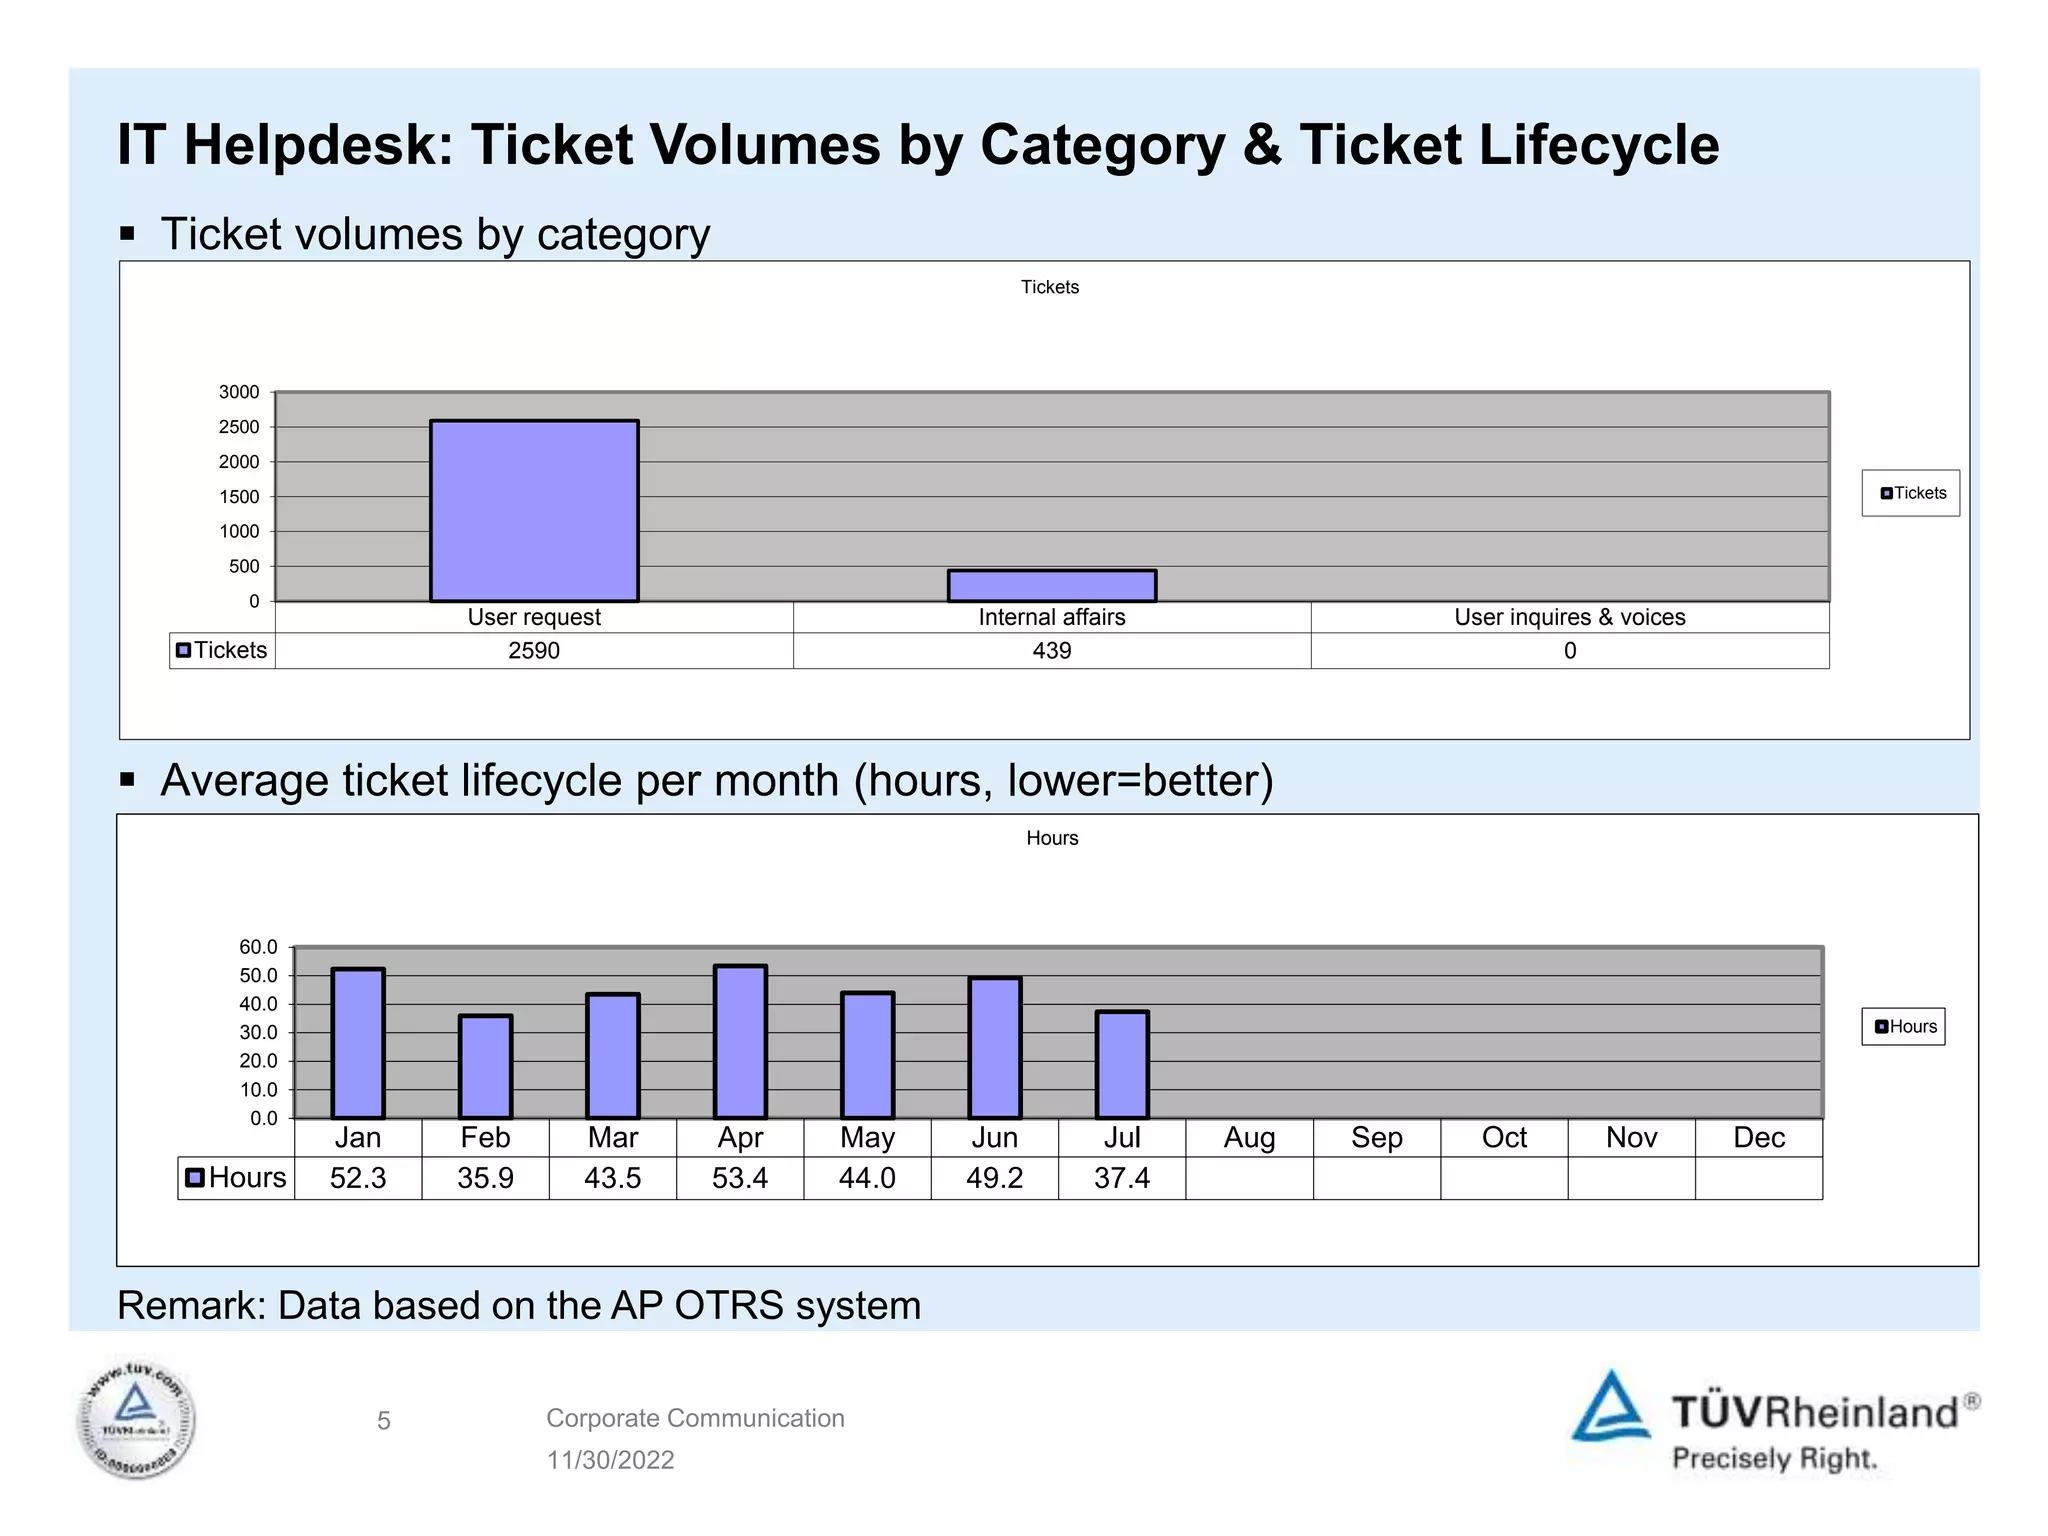The width and height of the screenshot is (2048, 1536).
Task: Click the Hours legend color marker
Action: (x=1881, y=1026)
